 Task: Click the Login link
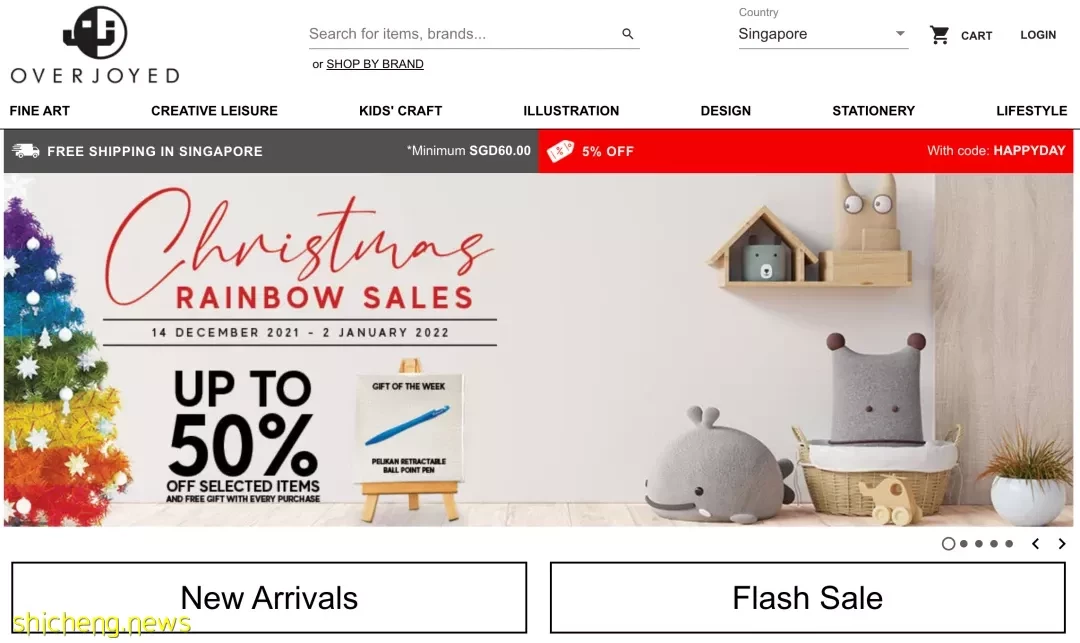(1038, 35)
